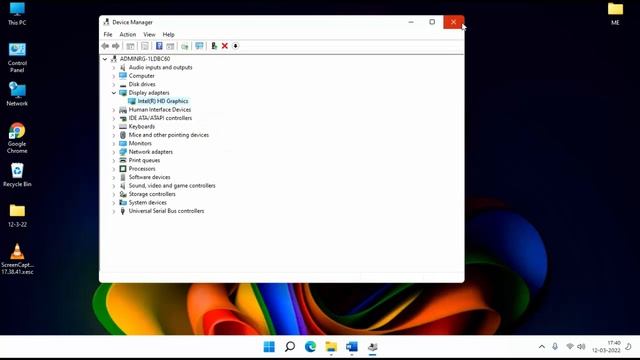This screenshot has height=360, width=640.
Task: Expand the Computer category arrow
Action: 114,76
